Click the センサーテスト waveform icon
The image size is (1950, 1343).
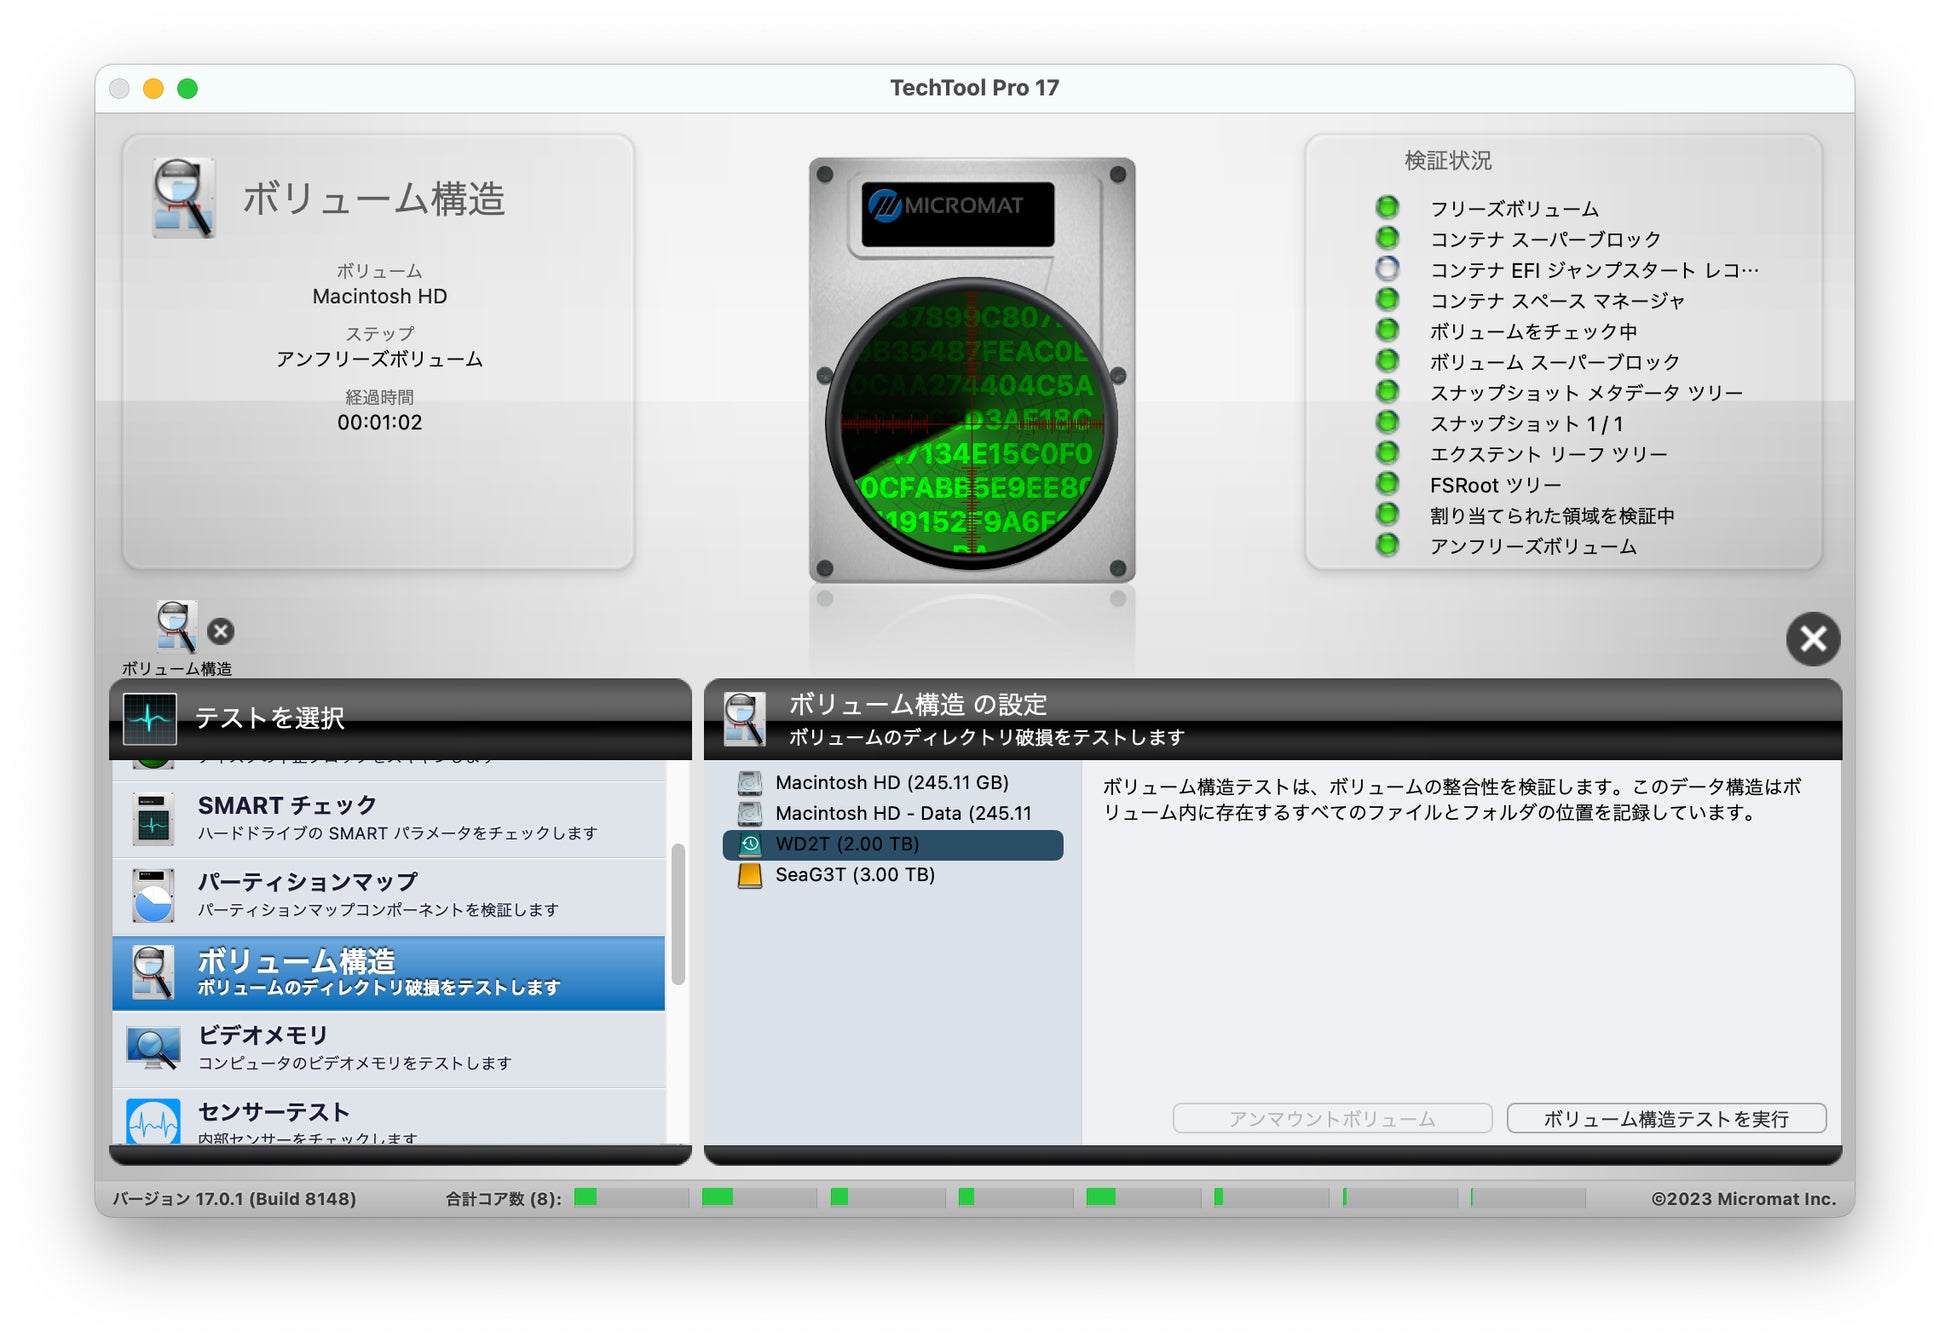click(x=153, y=1122)
